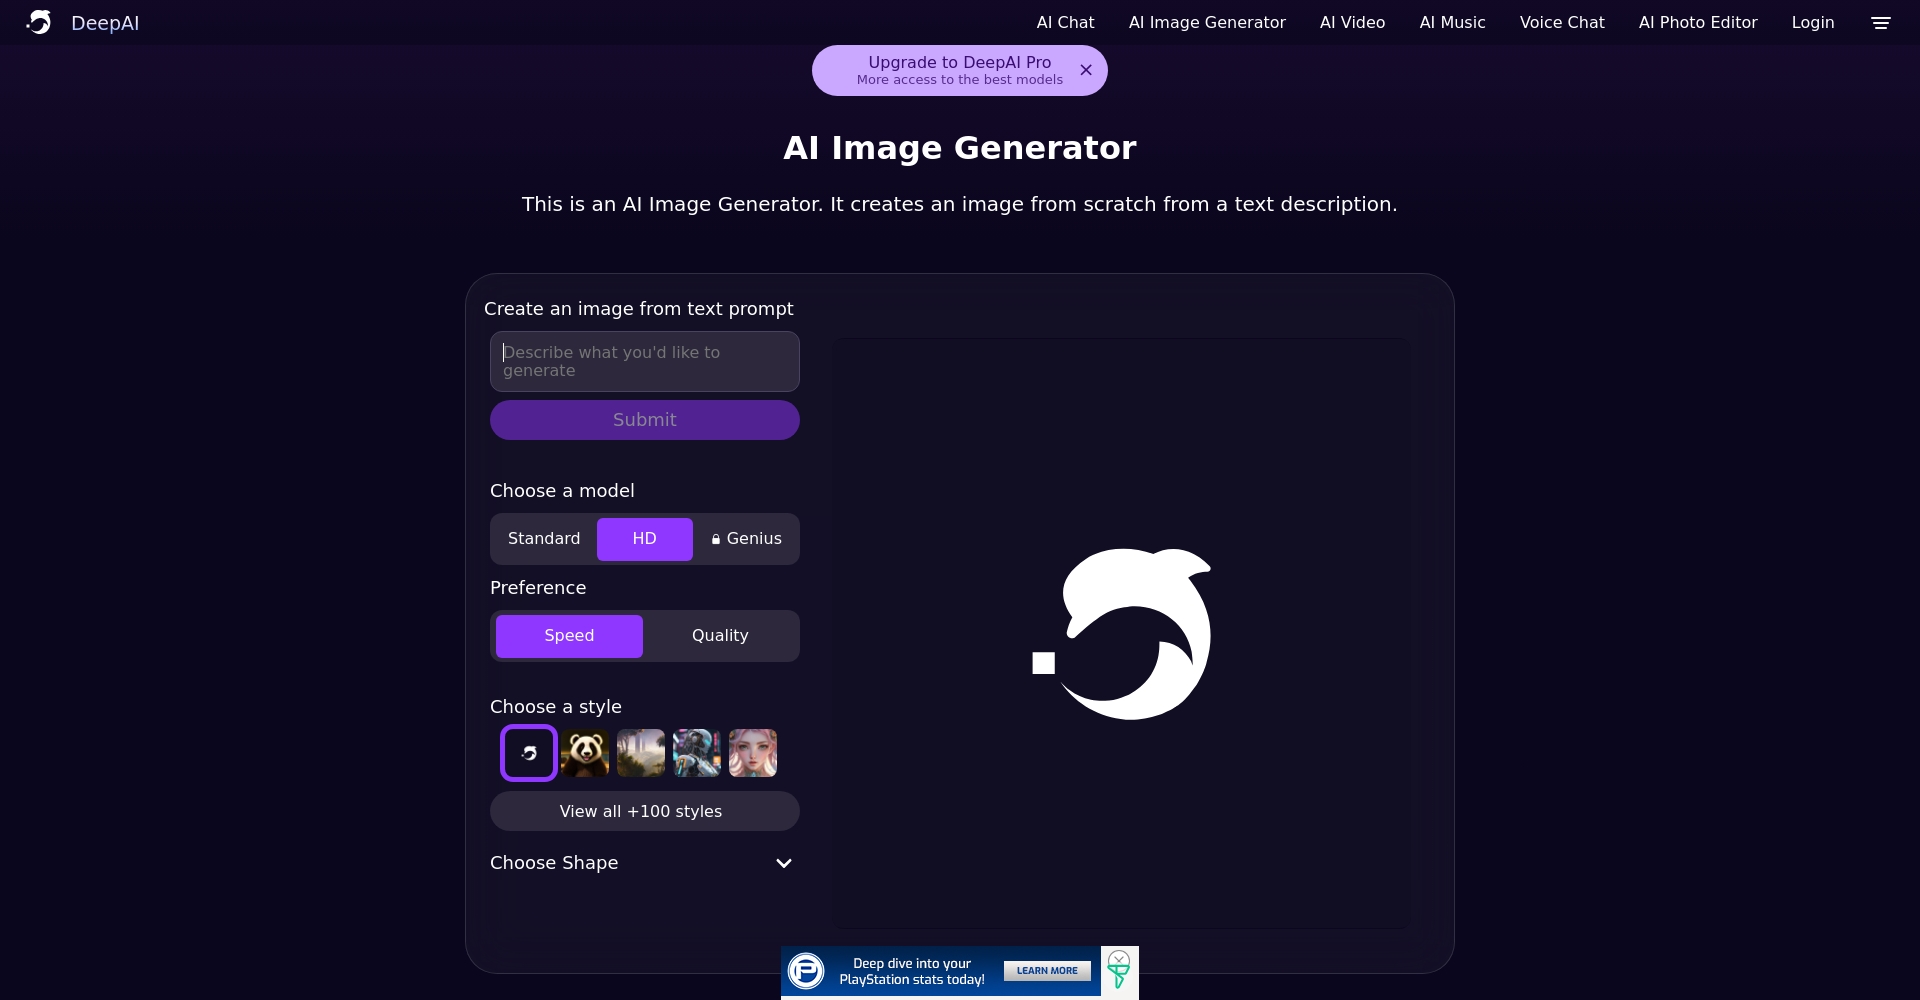Click the PlayStation logo in the ad
The height and width of the screenshot is (1000, 1920).
[x=806, y=971]
